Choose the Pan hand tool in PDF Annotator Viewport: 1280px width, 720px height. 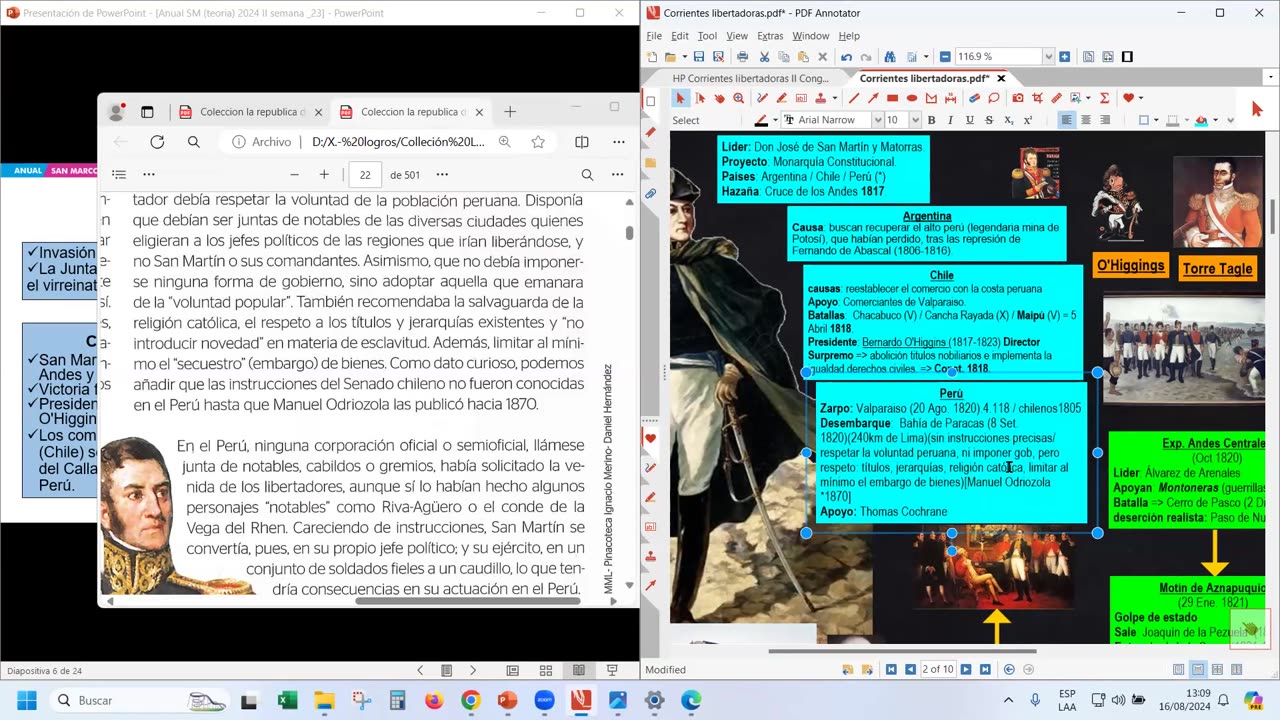point(719,98)
